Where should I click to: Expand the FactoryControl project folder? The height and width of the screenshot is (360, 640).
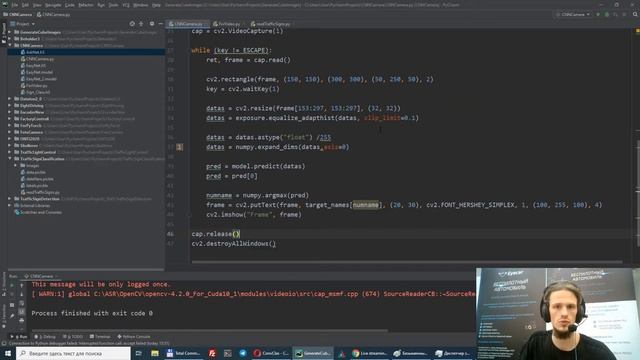point(9,119)
